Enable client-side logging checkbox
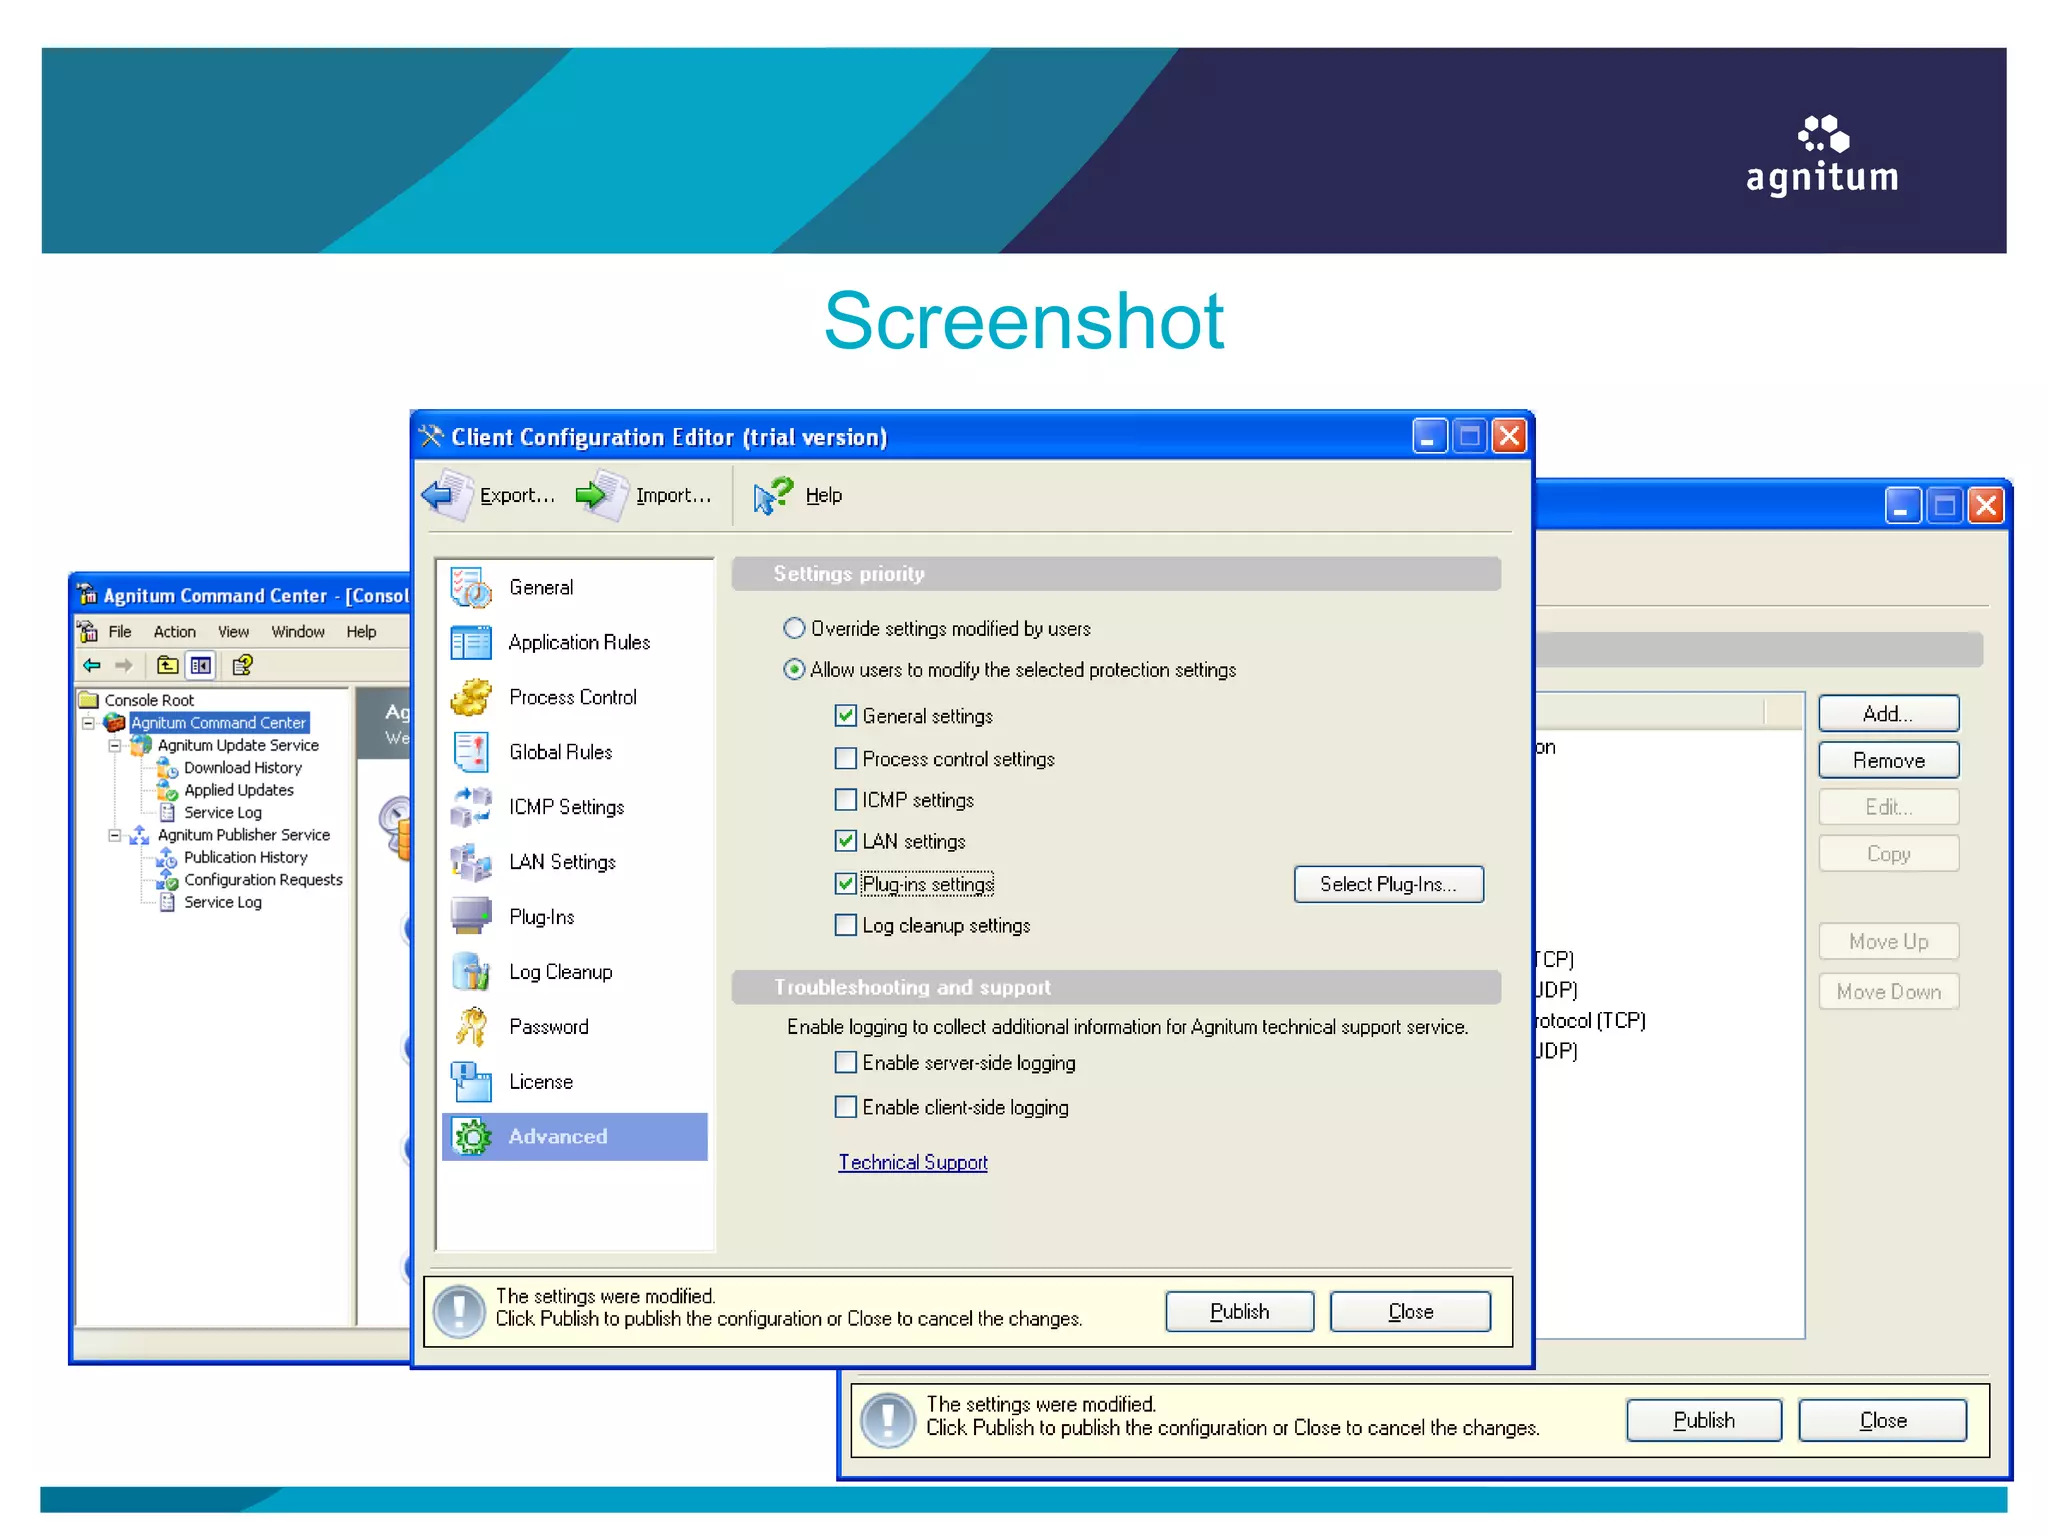2048x1536 pixels. point(846,1106)
